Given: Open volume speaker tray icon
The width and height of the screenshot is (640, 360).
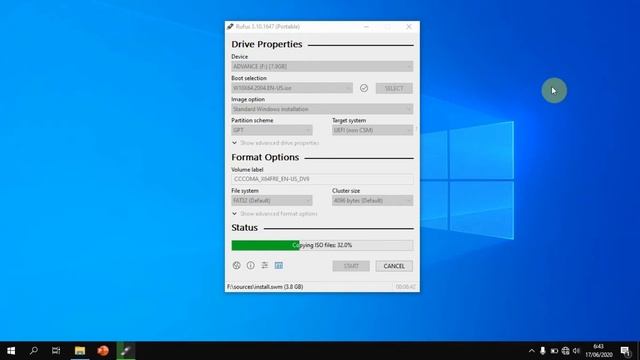Looking at the screenshot, I should pos(576,351).
